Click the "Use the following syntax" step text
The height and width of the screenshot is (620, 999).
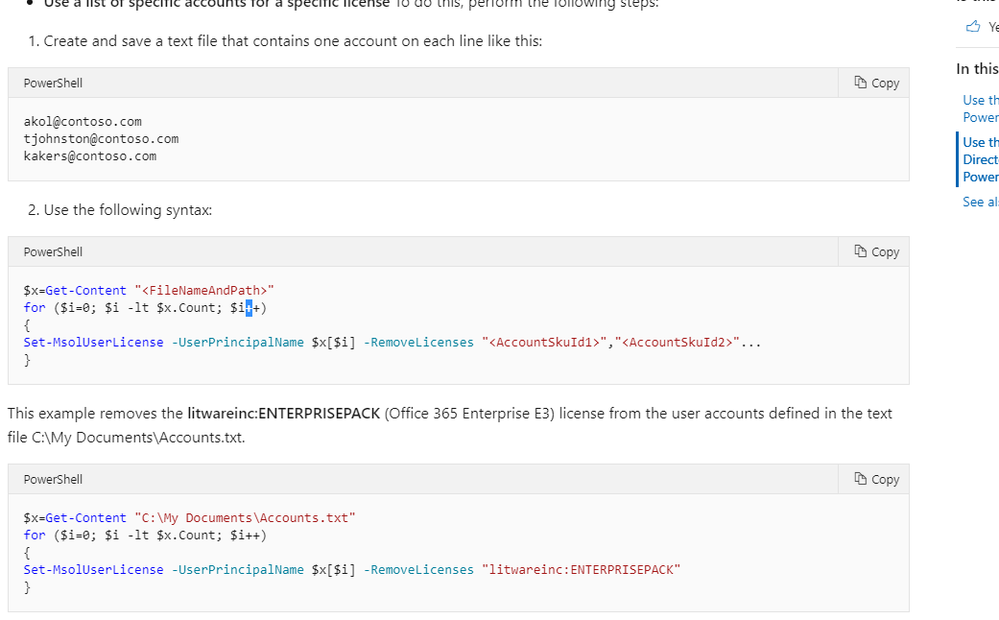(x=127, y=210)
